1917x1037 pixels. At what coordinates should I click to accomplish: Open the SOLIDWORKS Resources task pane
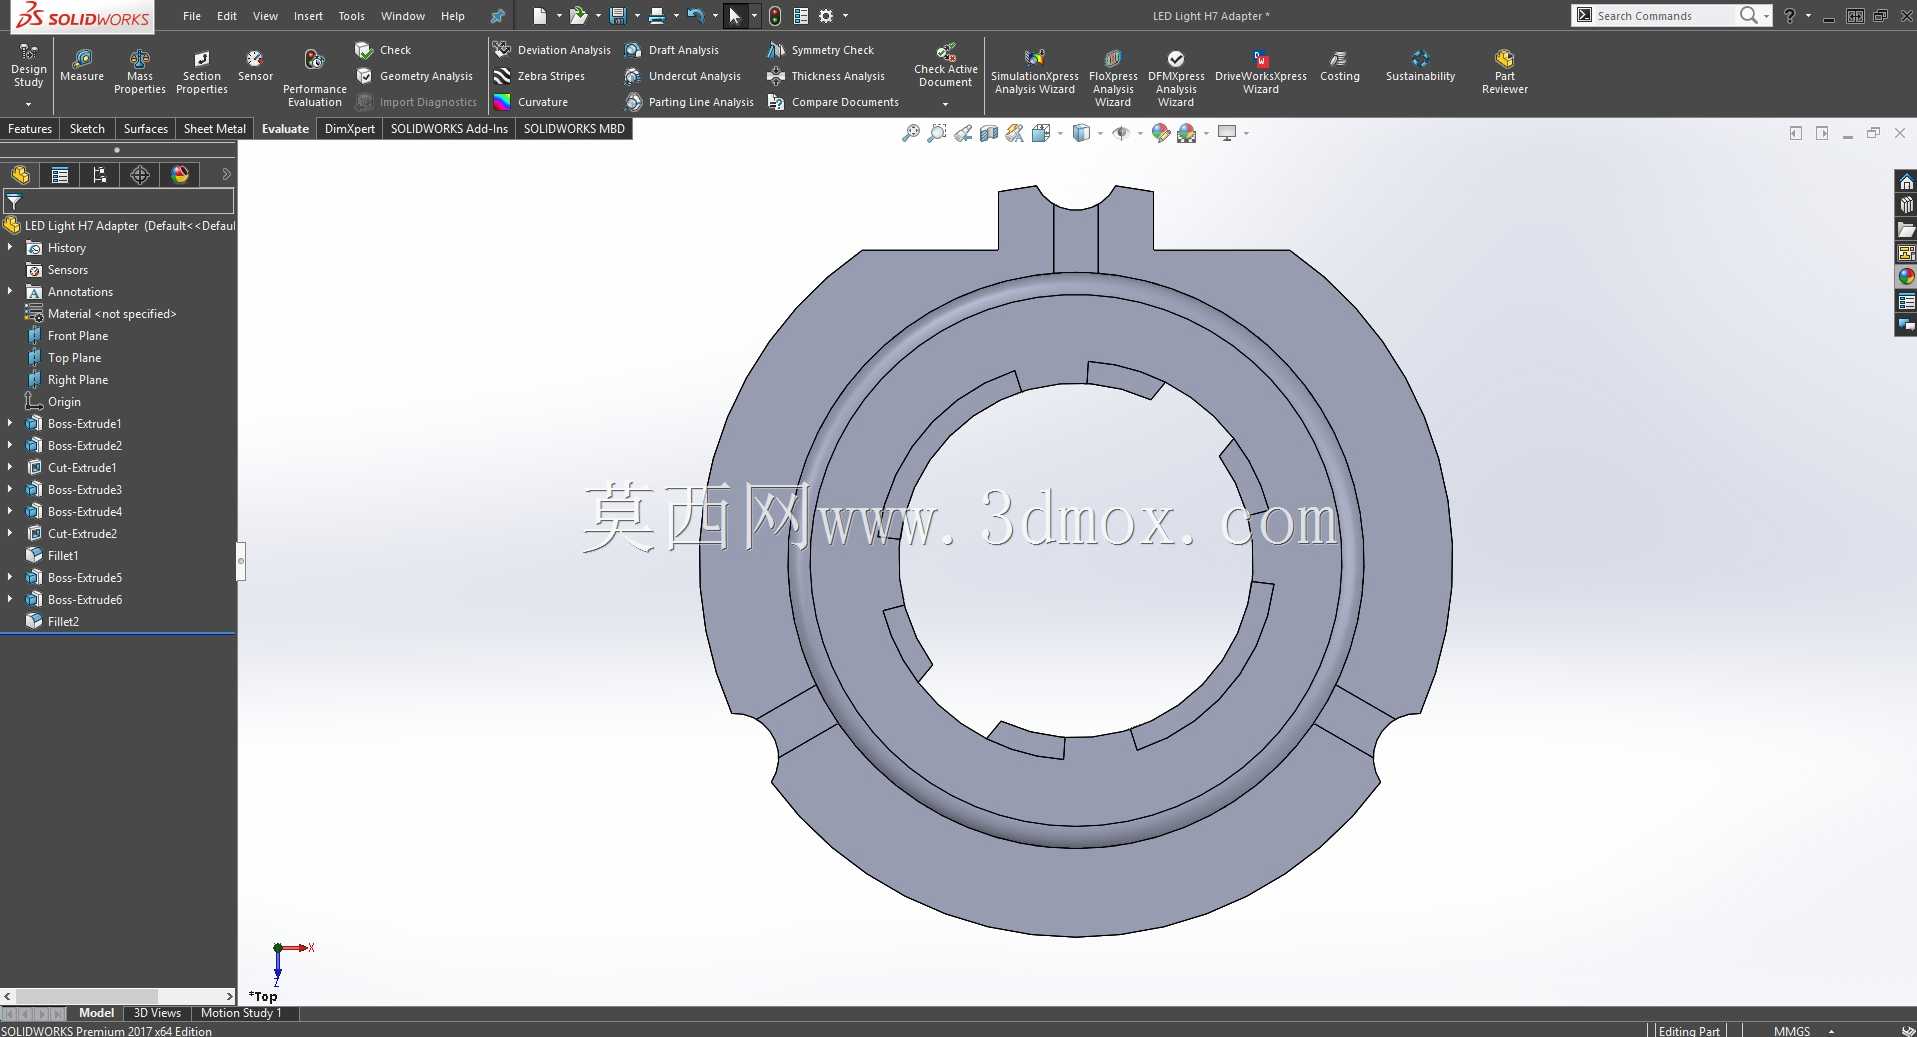click(x=1906, y=181)
